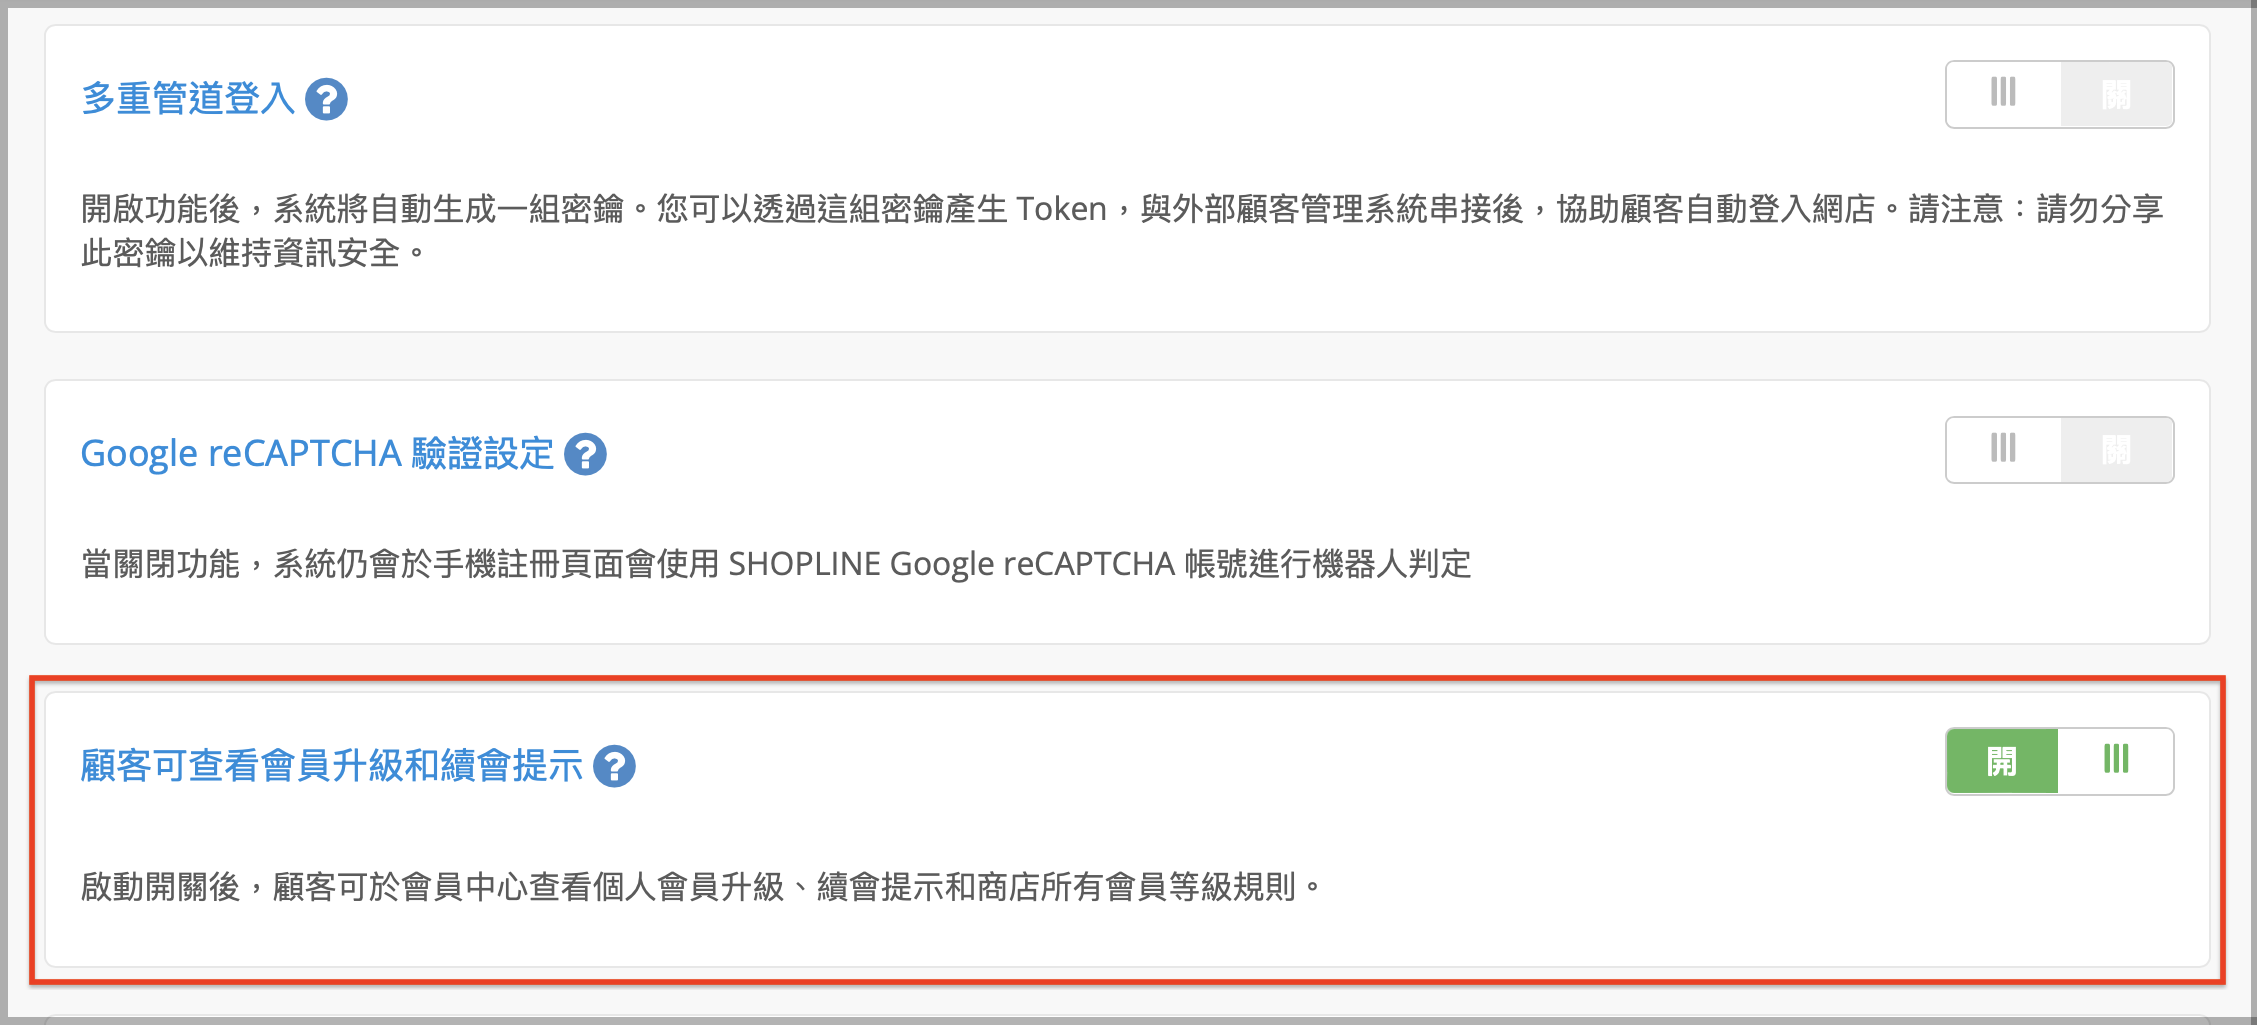Viewport: 2257px width, 1025px height.
Task: Click grey 關 label on 多重管道登入 switch
Action: tap(2116, 95)
